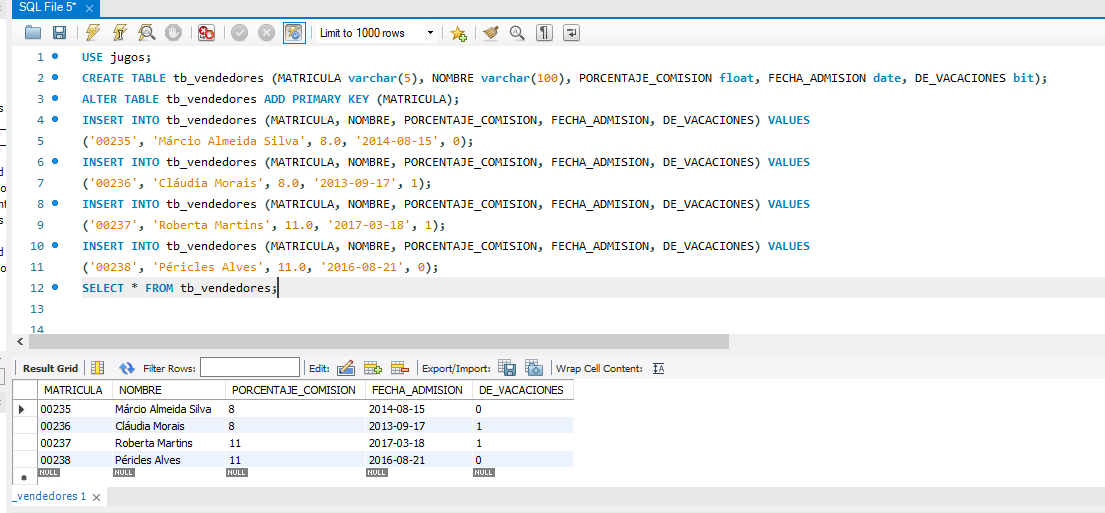
Task: Toggle the auto-commit mode icon
Action: [294, 32]
